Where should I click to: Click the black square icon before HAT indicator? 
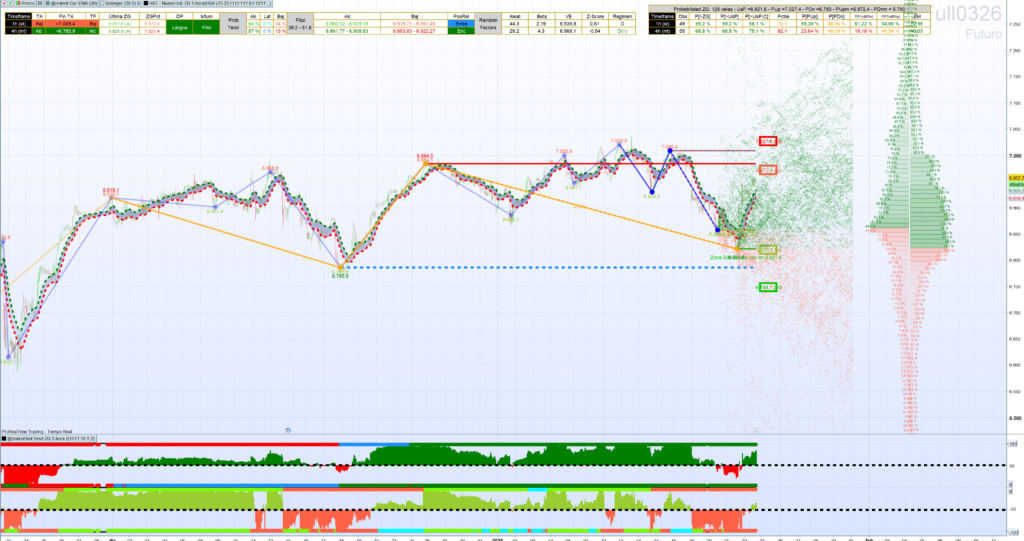pyautogui.click(x=146, y=3)
